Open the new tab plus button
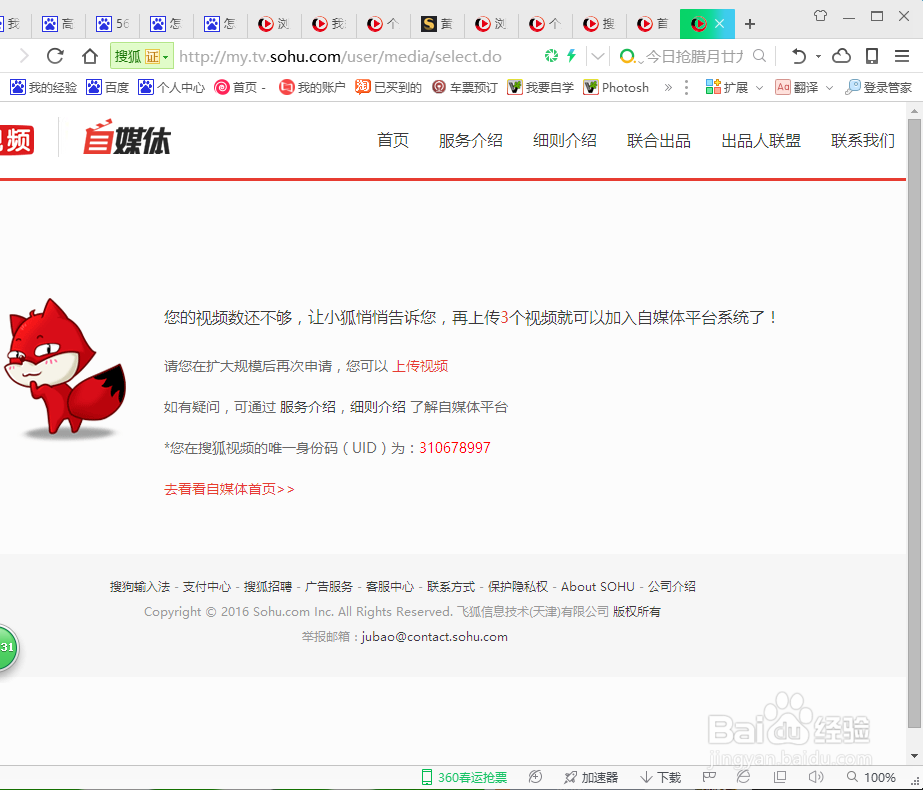Image resolution: width=923 pixels, height=790 pixels. click(749, 24)
